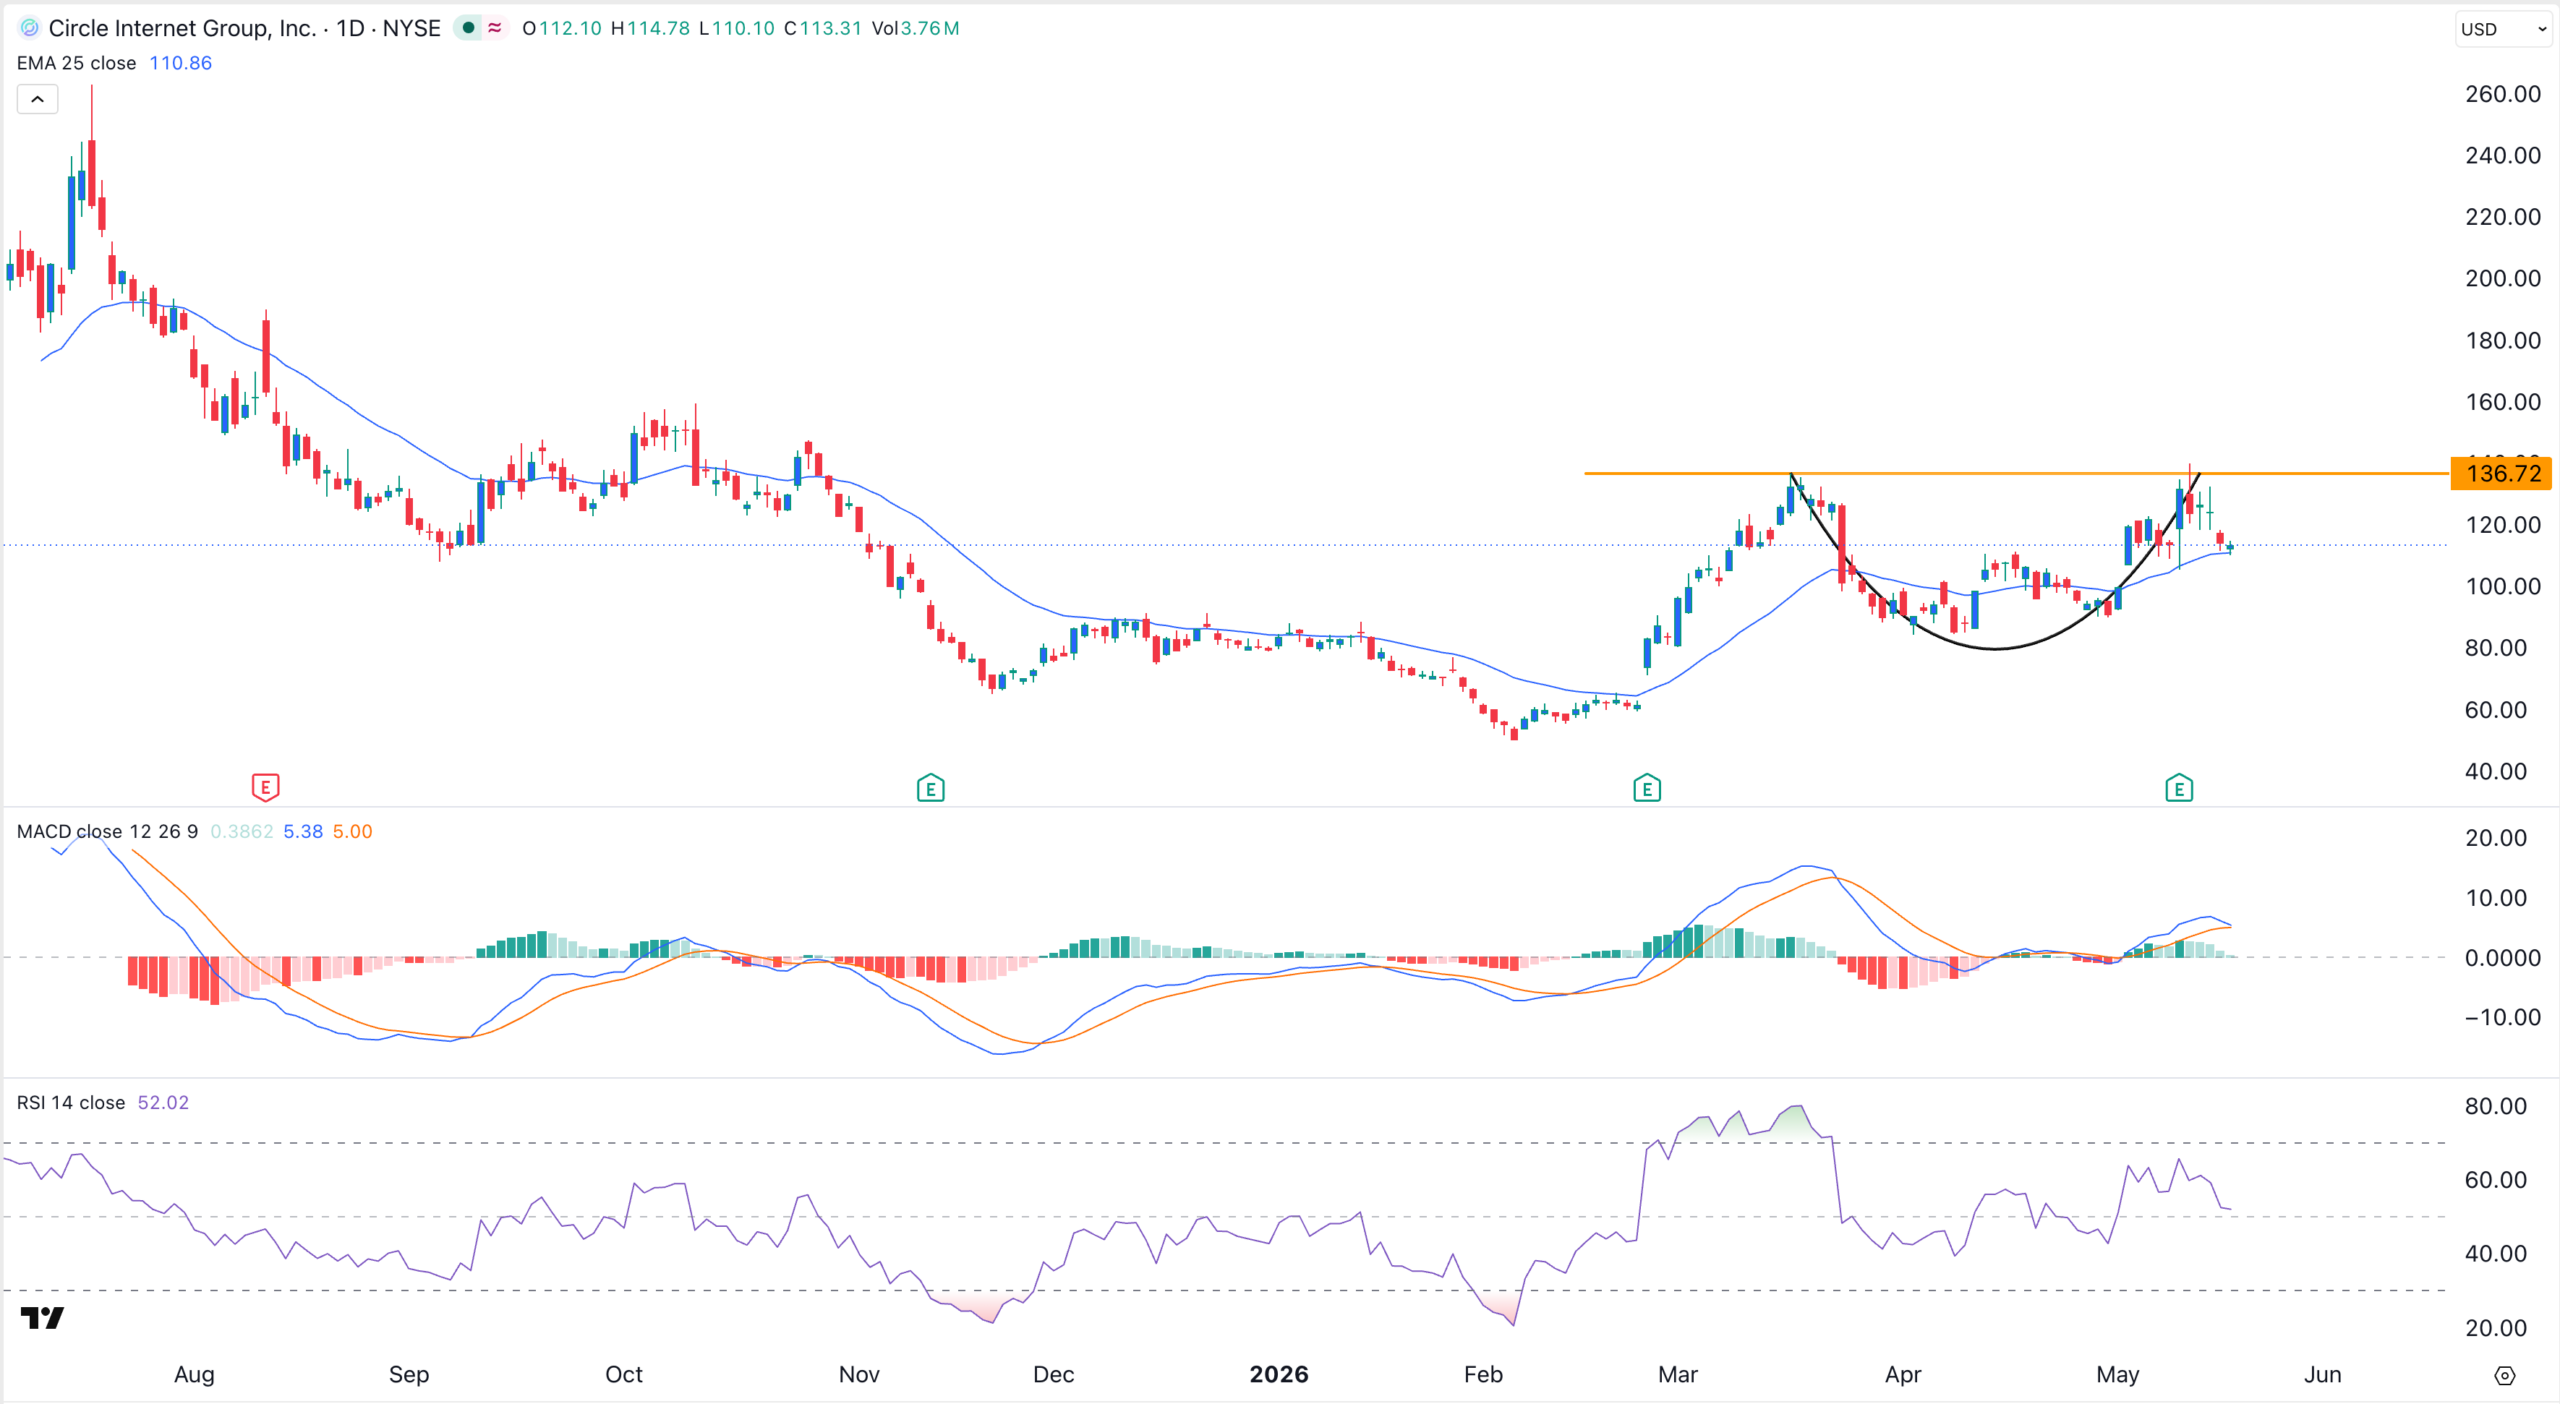2560x1404 pixels.
Task: Click the black cup curve drawing
Action: coord(1995,648)
